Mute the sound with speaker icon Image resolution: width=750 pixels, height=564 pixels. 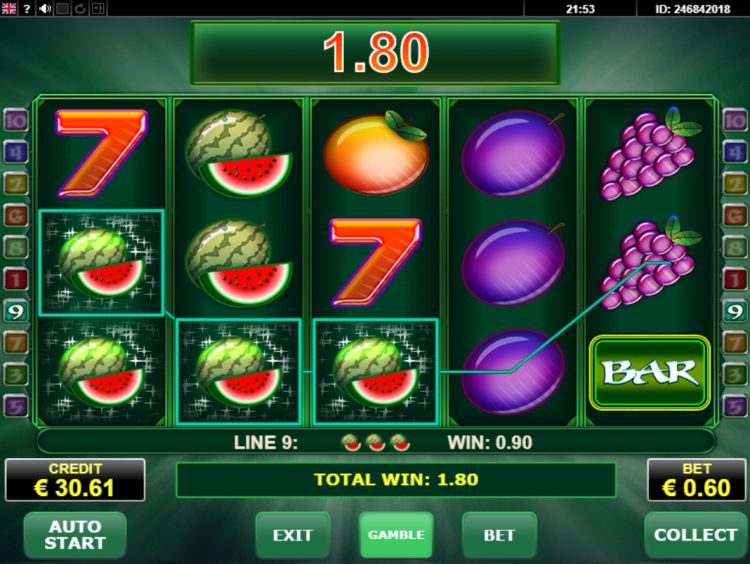point(44,8)
